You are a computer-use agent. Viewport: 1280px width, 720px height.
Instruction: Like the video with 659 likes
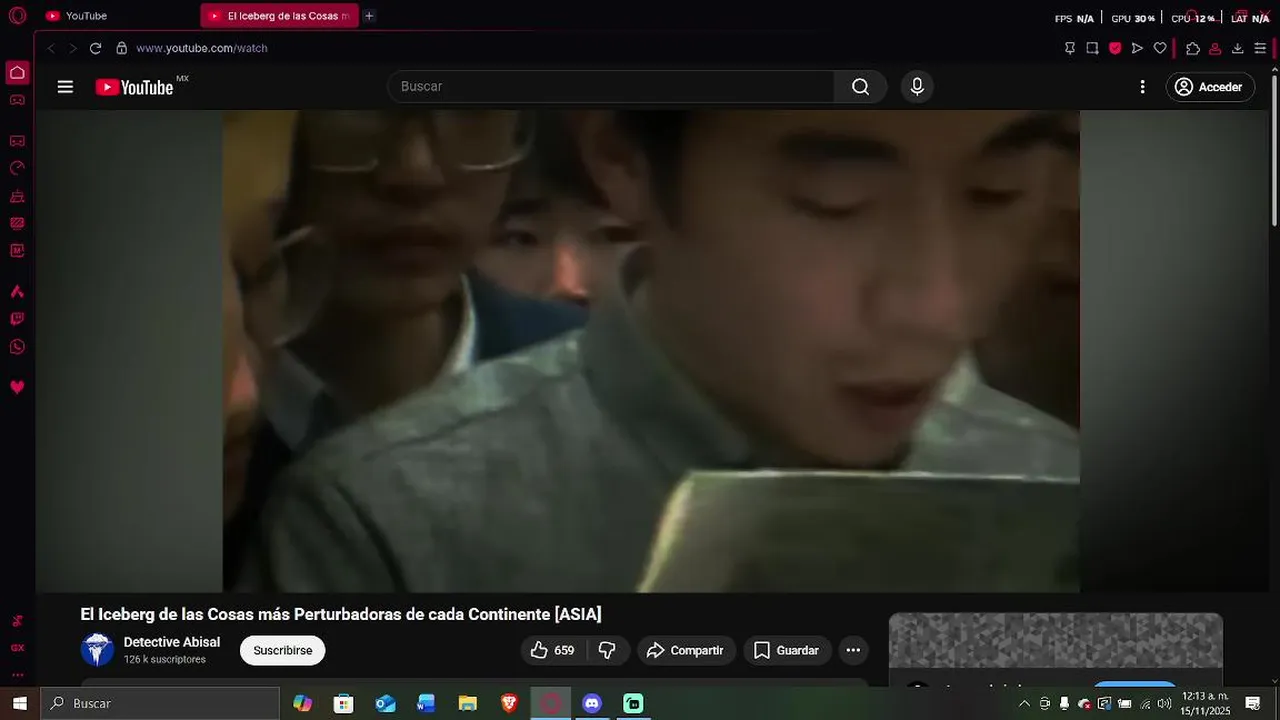553,650
